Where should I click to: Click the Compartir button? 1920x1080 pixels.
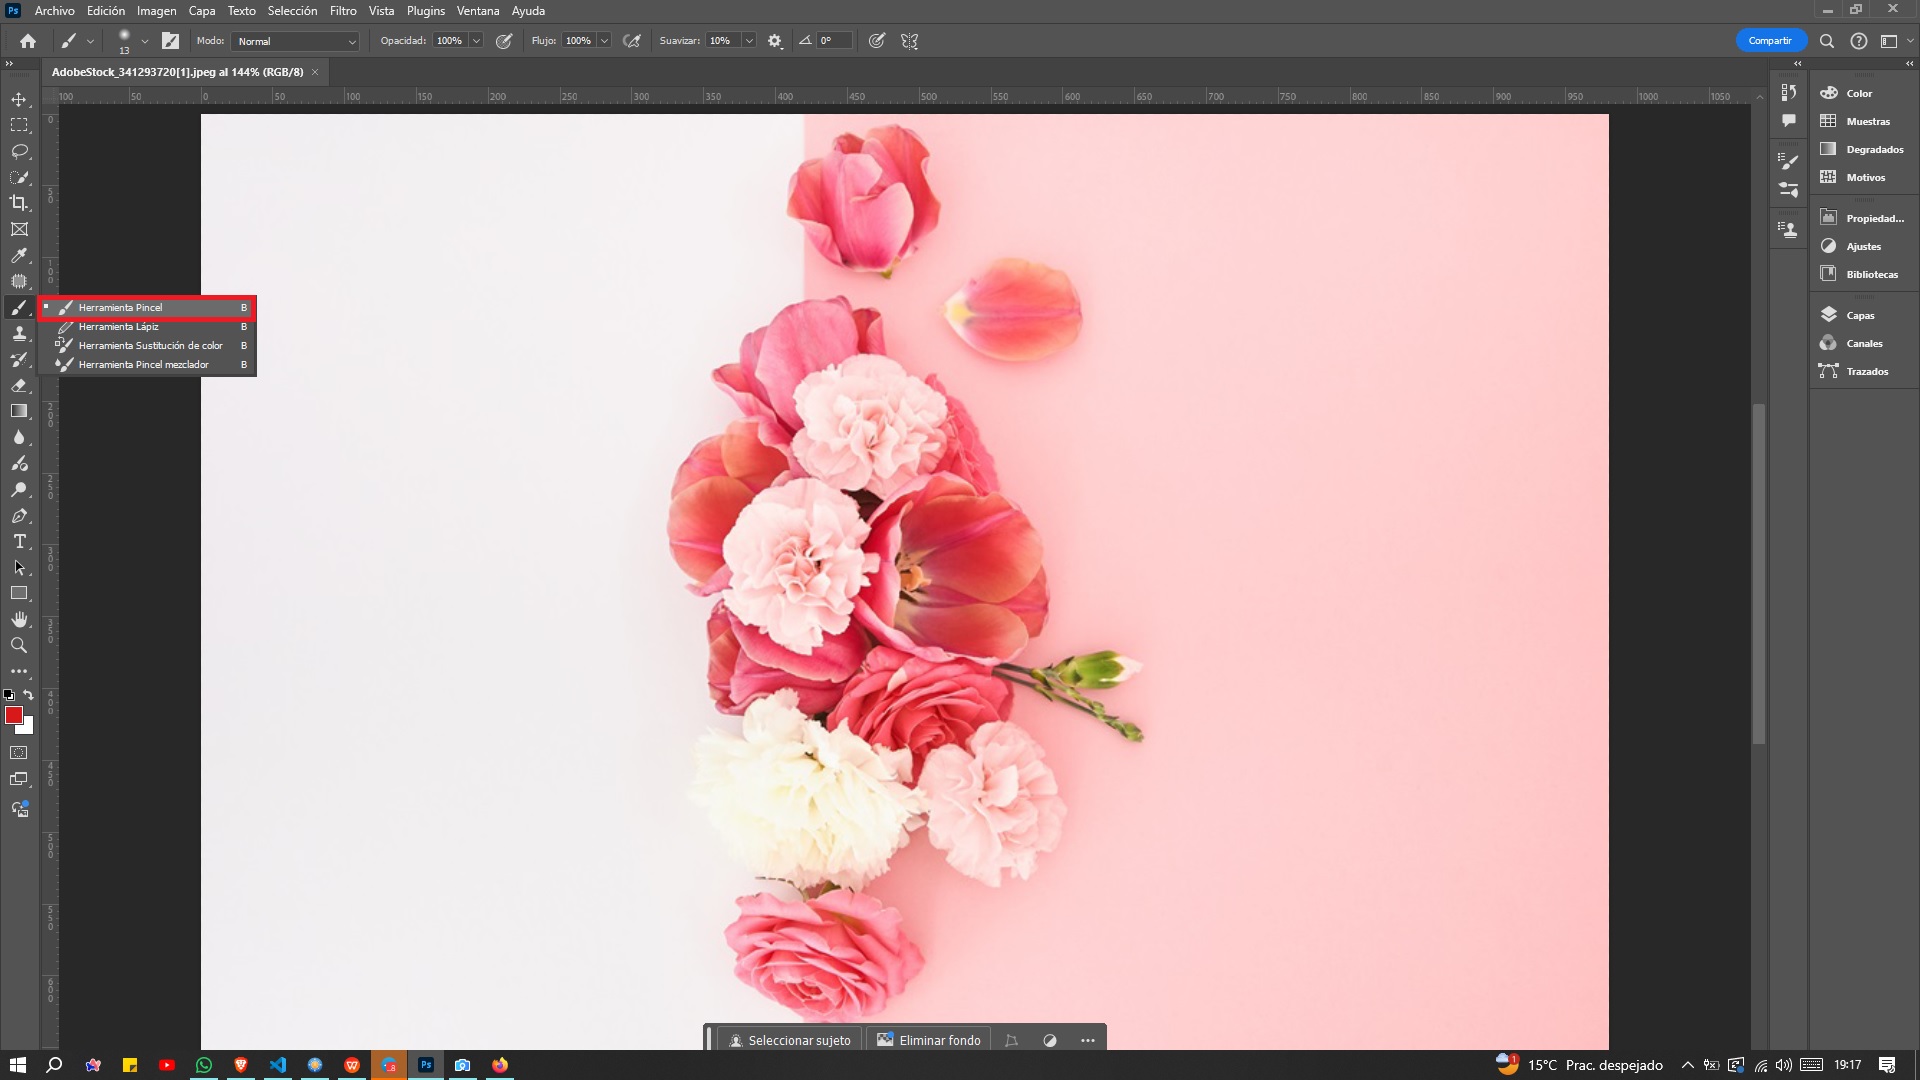(x=1770, y=41)
